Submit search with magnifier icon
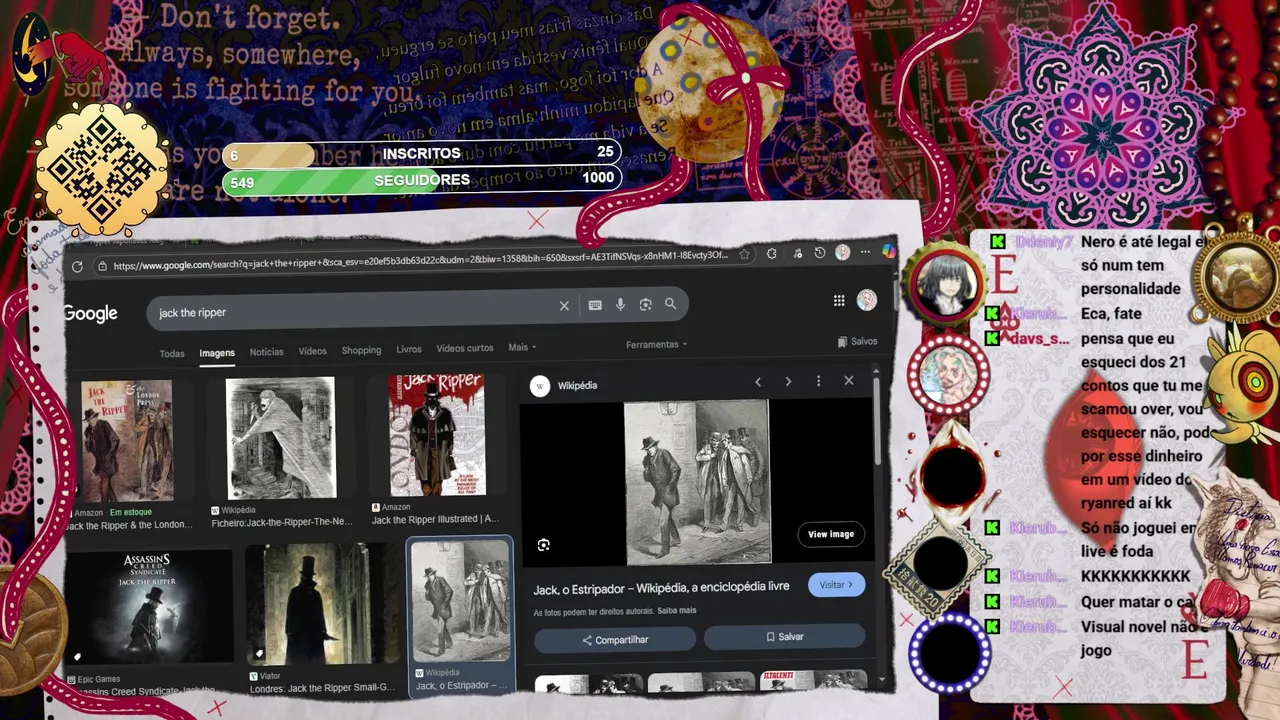The width and height of the screenshot is (1280, 720). [670, 304]
